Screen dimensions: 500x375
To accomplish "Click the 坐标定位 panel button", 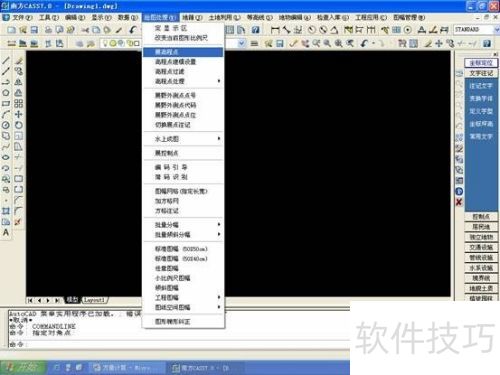I will pyautogui.click(x=481, y=63).
